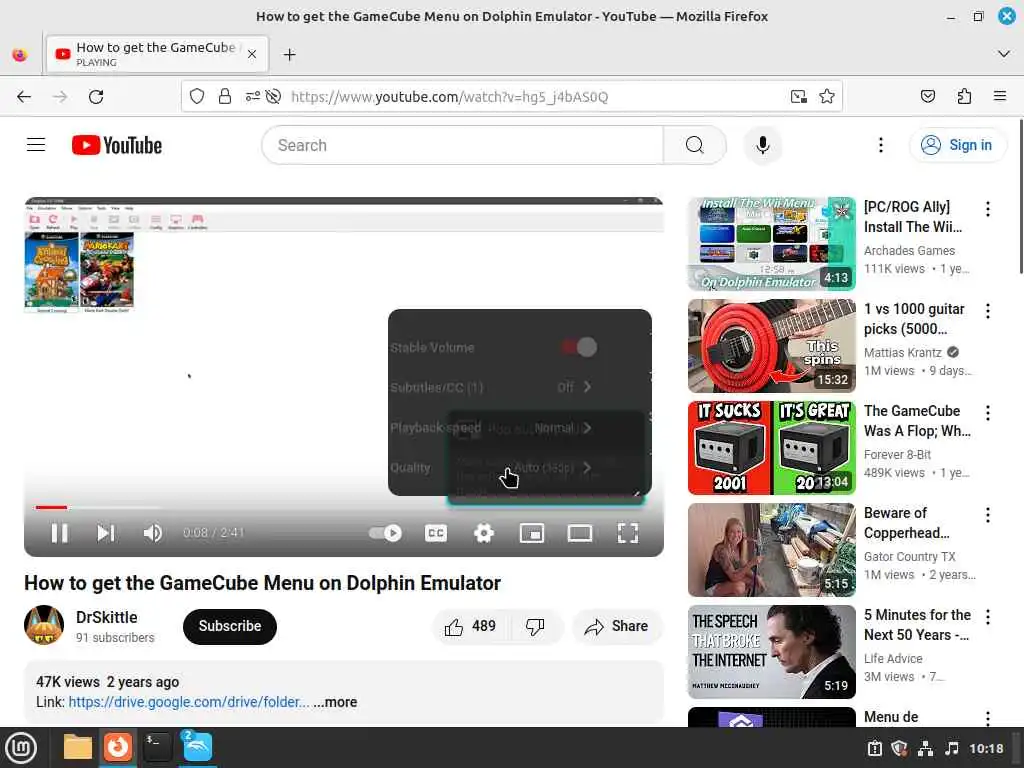
Task: Reload the current page
Action: [96, 97]
